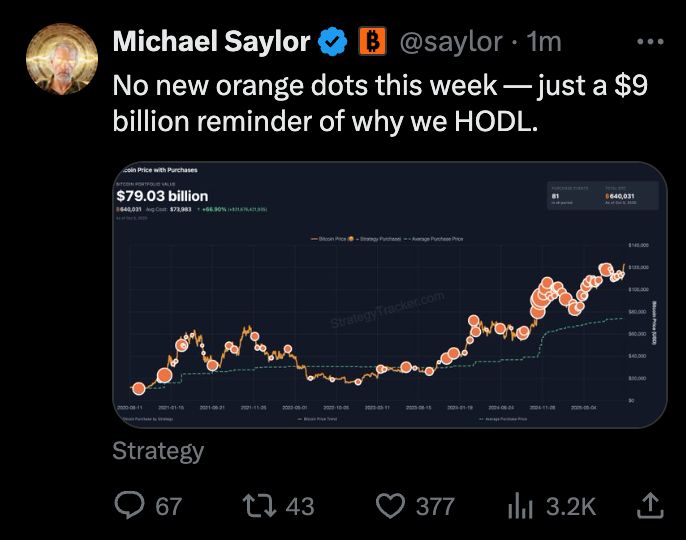Open the three-dot more options menu
Viewport: 686px width, 540px height.
click(x=650, y=42)
